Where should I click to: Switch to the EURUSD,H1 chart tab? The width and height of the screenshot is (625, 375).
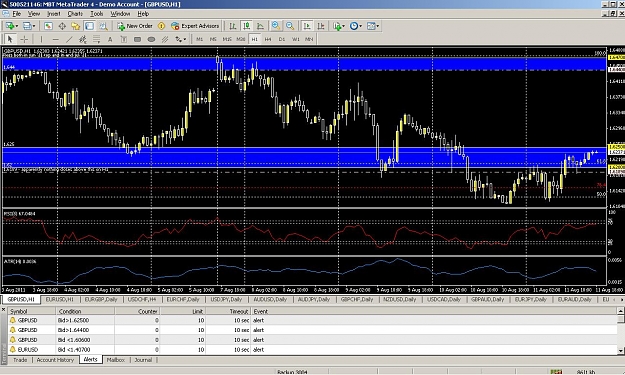coord(59,299)
